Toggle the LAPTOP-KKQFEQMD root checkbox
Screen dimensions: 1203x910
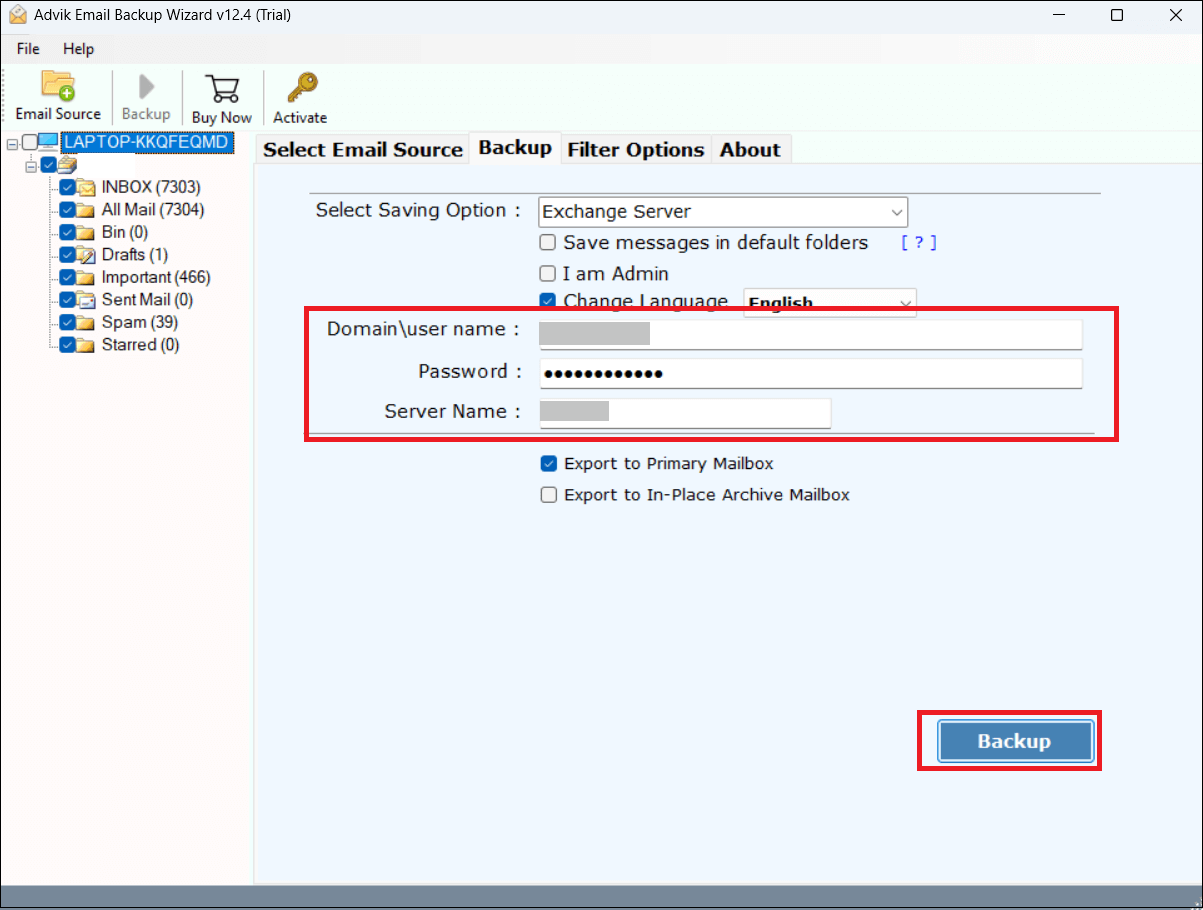[29, 142]
